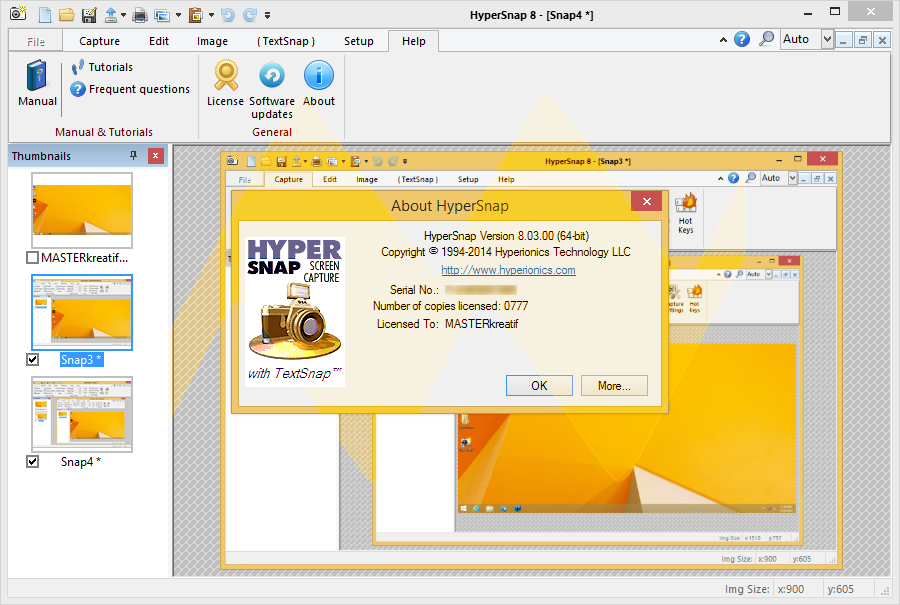
Task: Tick the MASTERkreatif thumbnail checkbox
Action: (33, 258)
